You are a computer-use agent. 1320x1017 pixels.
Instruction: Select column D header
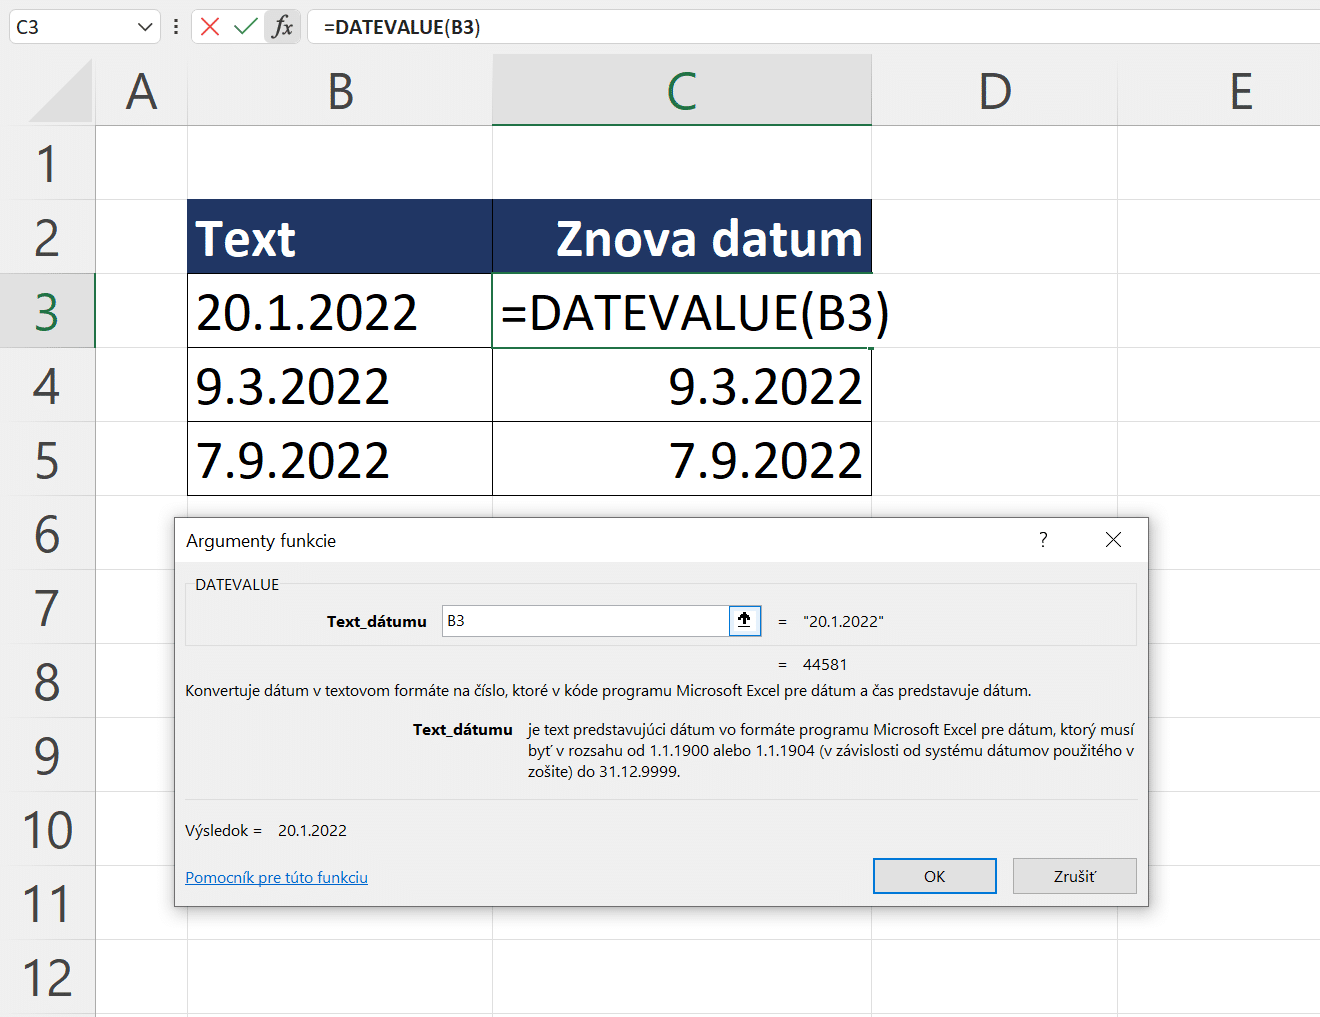[995, 91]
